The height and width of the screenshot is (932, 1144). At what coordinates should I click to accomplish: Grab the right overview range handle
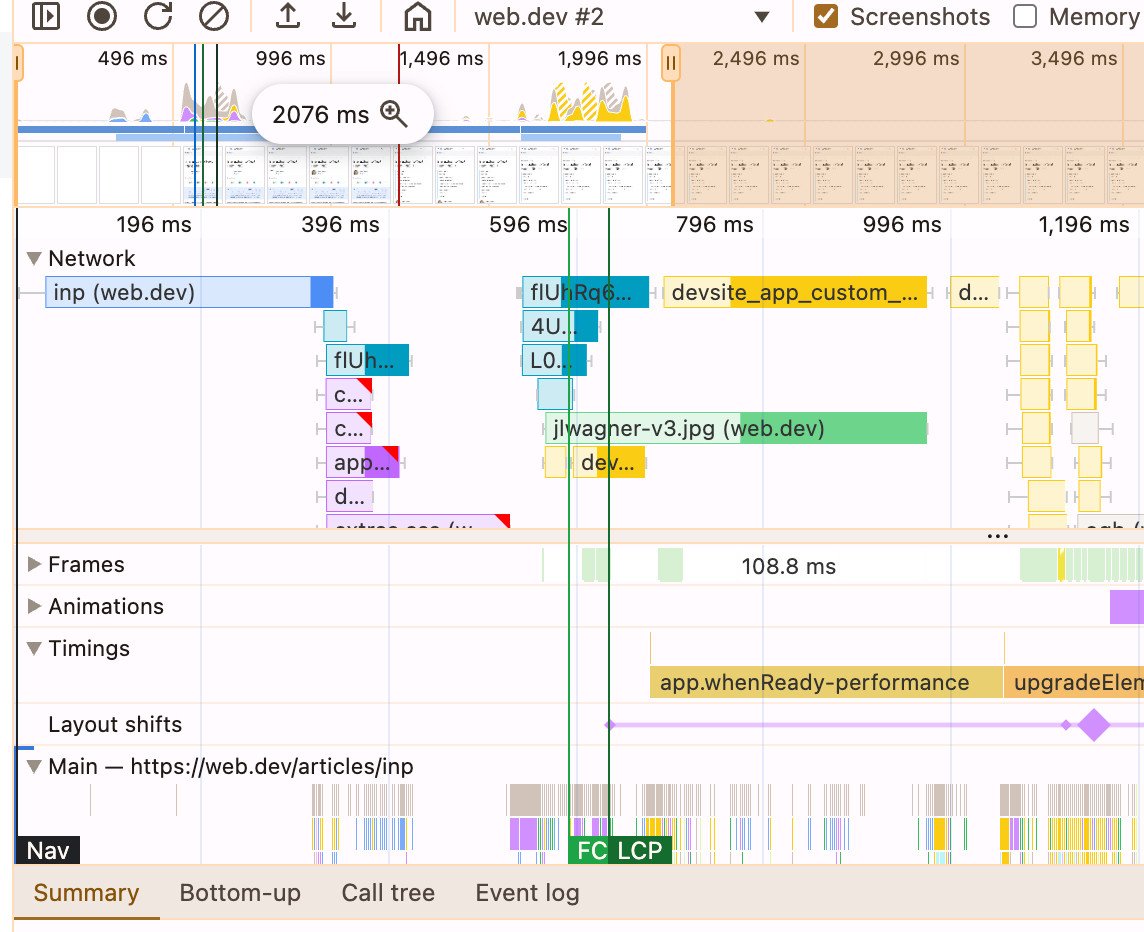(670, 63)
